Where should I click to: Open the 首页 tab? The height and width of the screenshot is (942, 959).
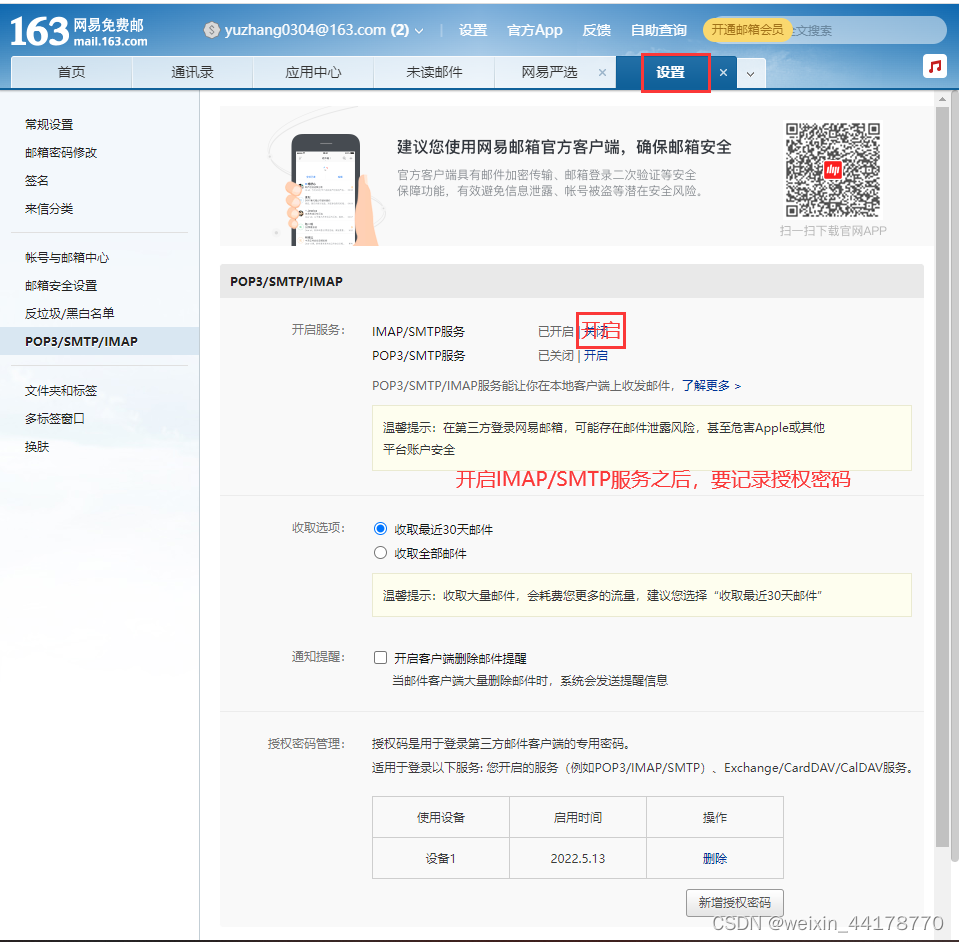point(72,72)
